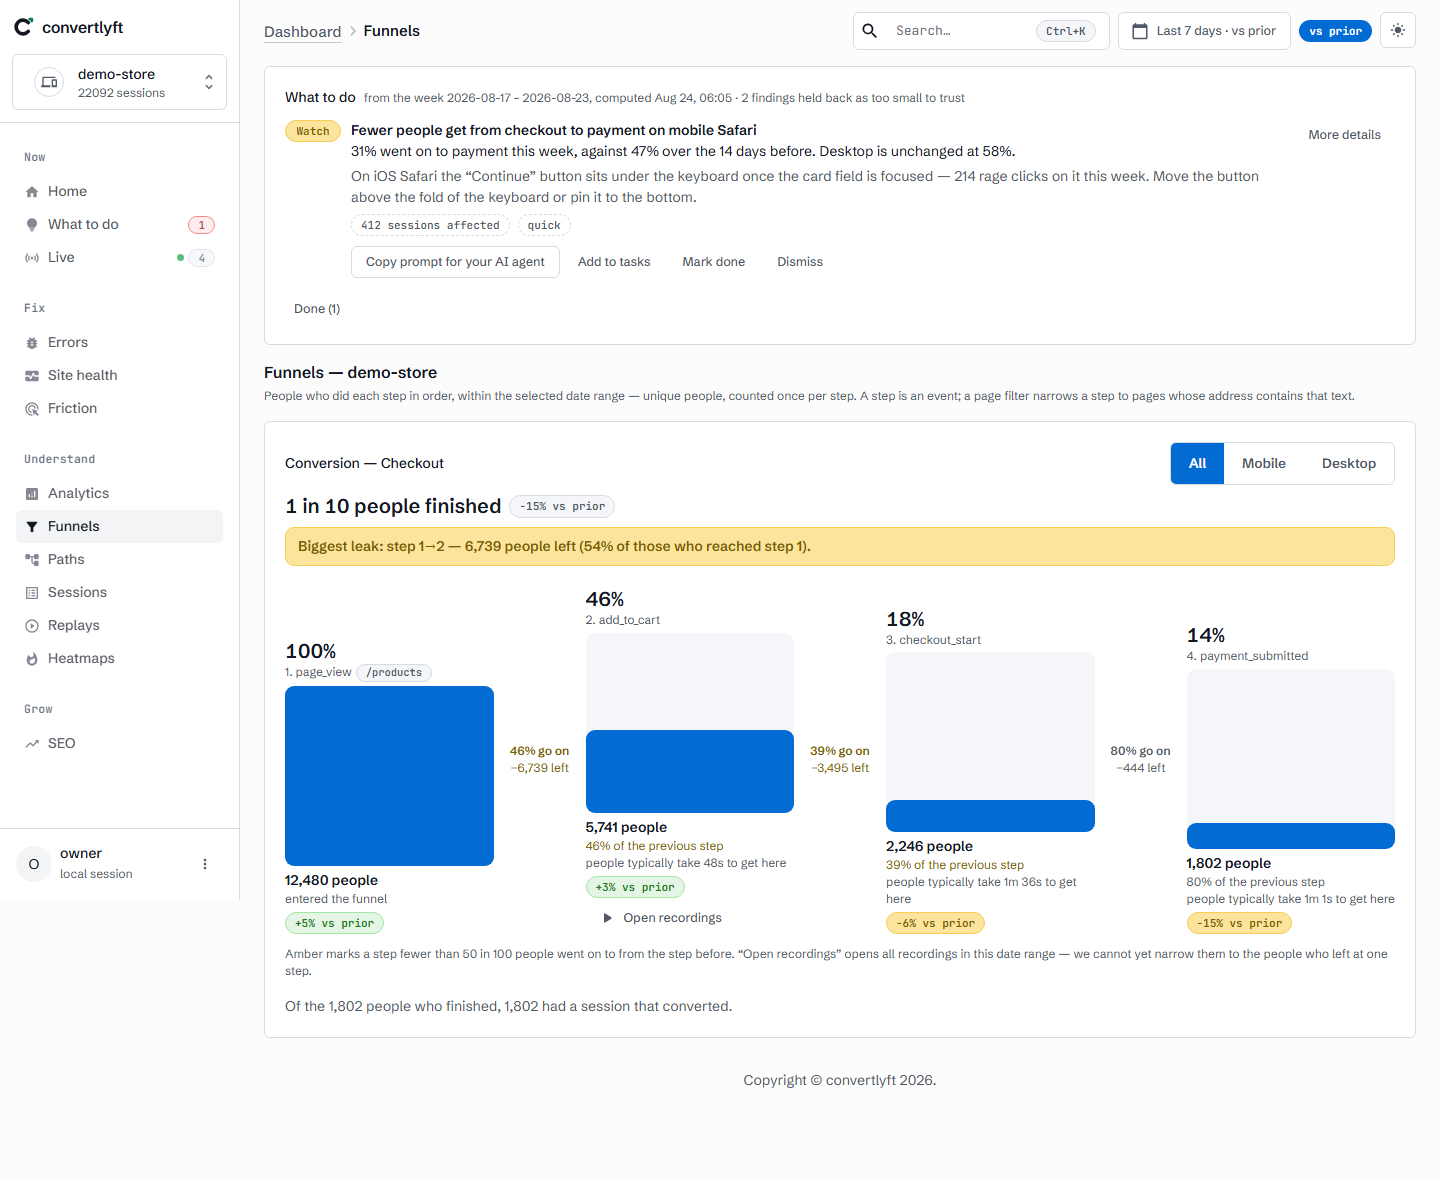The image size is (1440, 1182).
Task: Open the Last 7 days date range picker
Action: click(1204, 31)
